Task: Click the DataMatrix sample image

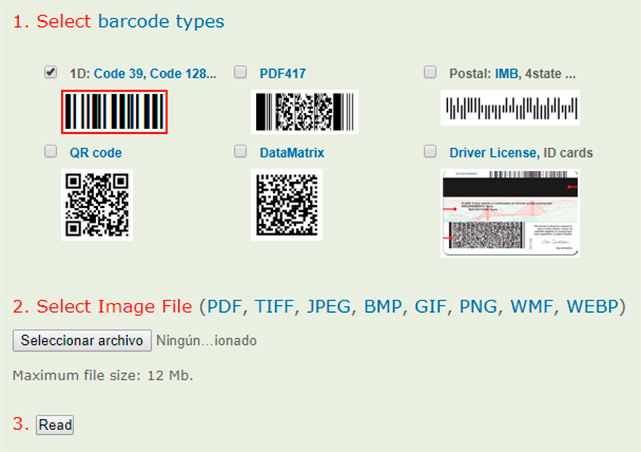Action: point(286,204)
